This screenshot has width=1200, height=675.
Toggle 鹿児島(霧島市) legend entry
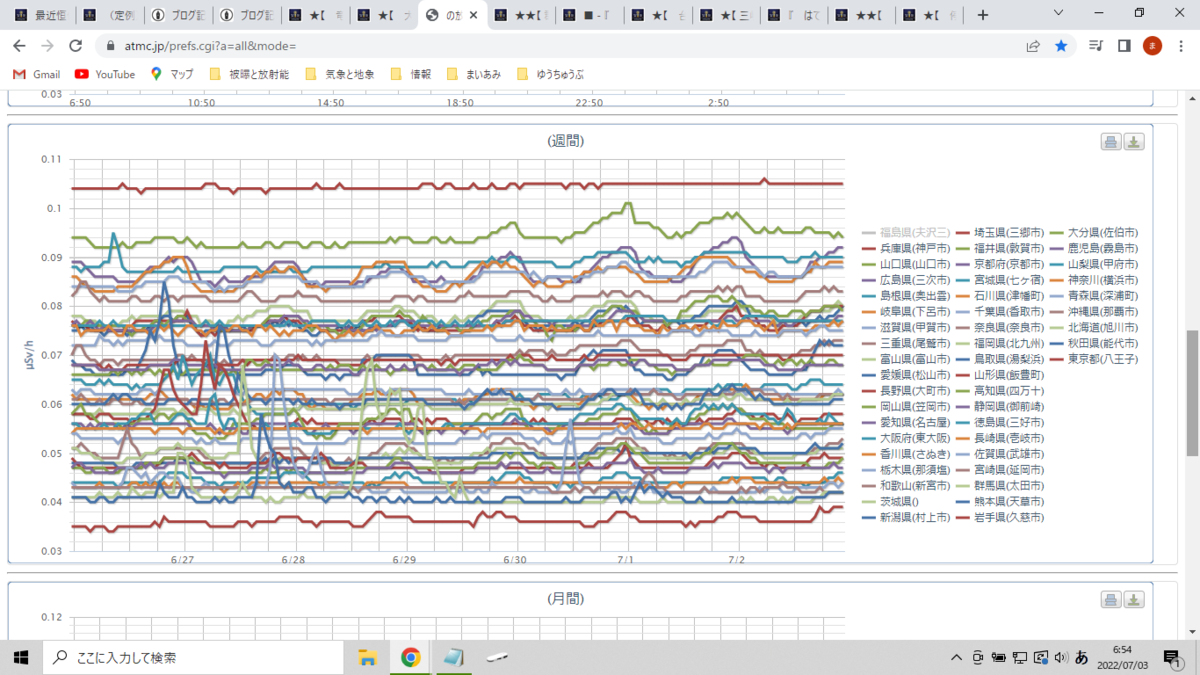1094,248
